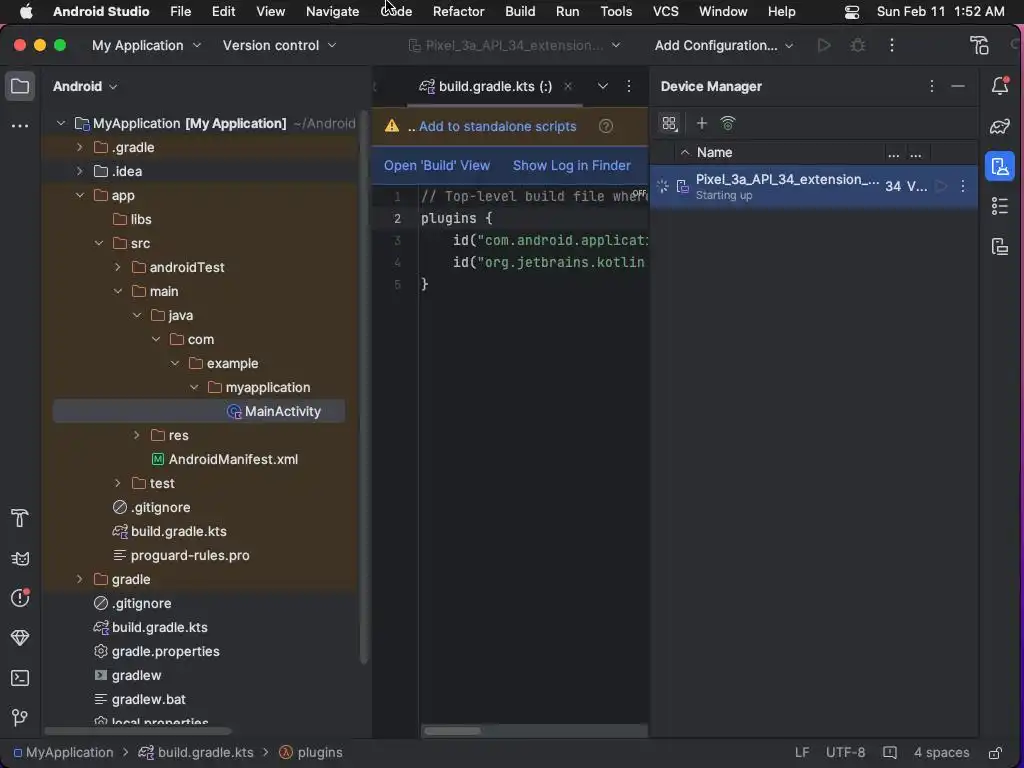Open the Navigate menu
The height and width of the screenshot is (768, 1024).
point(332,12)
